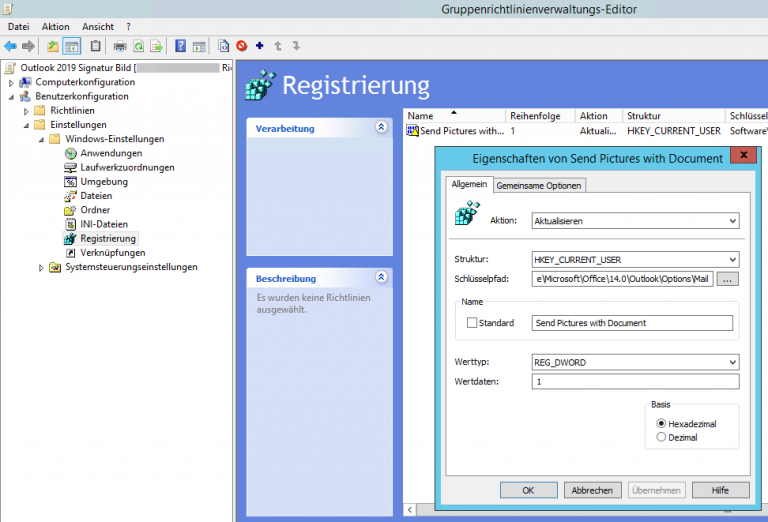
Task: Select the Hexadezimal radio button
Action: [661, 423]
